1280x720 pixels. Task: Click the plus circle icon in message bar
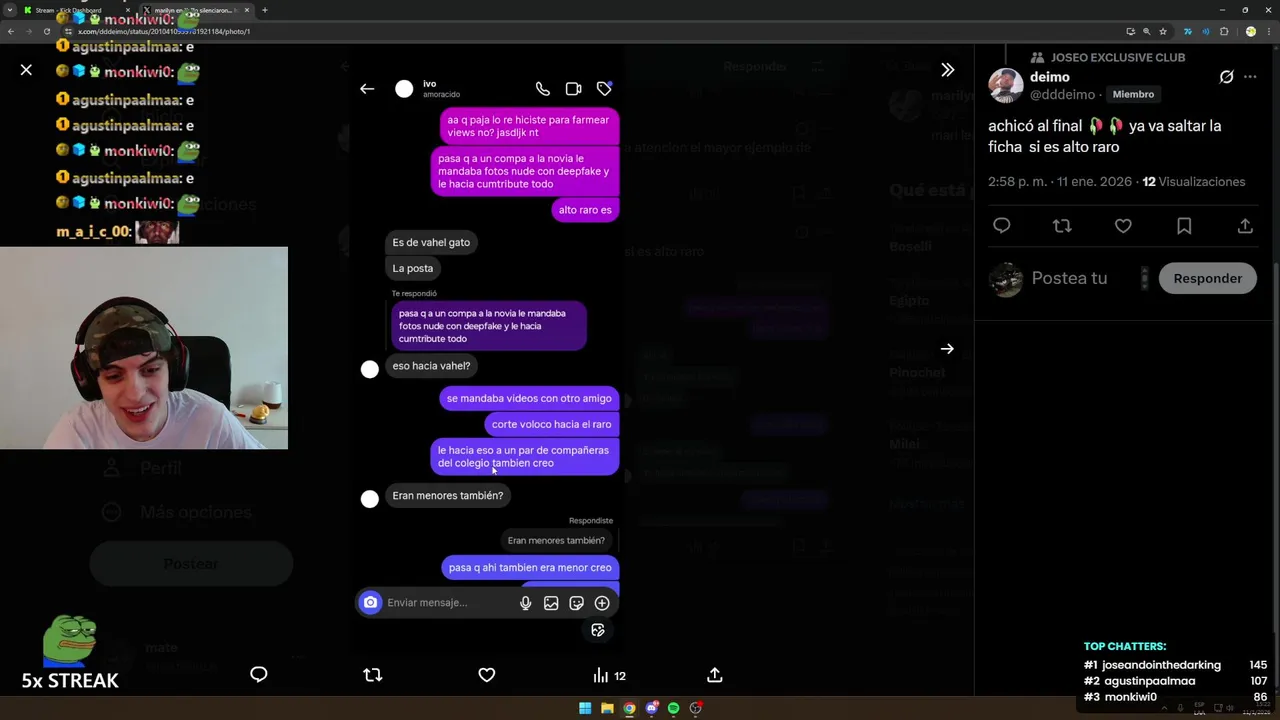[x=602, y=603]
